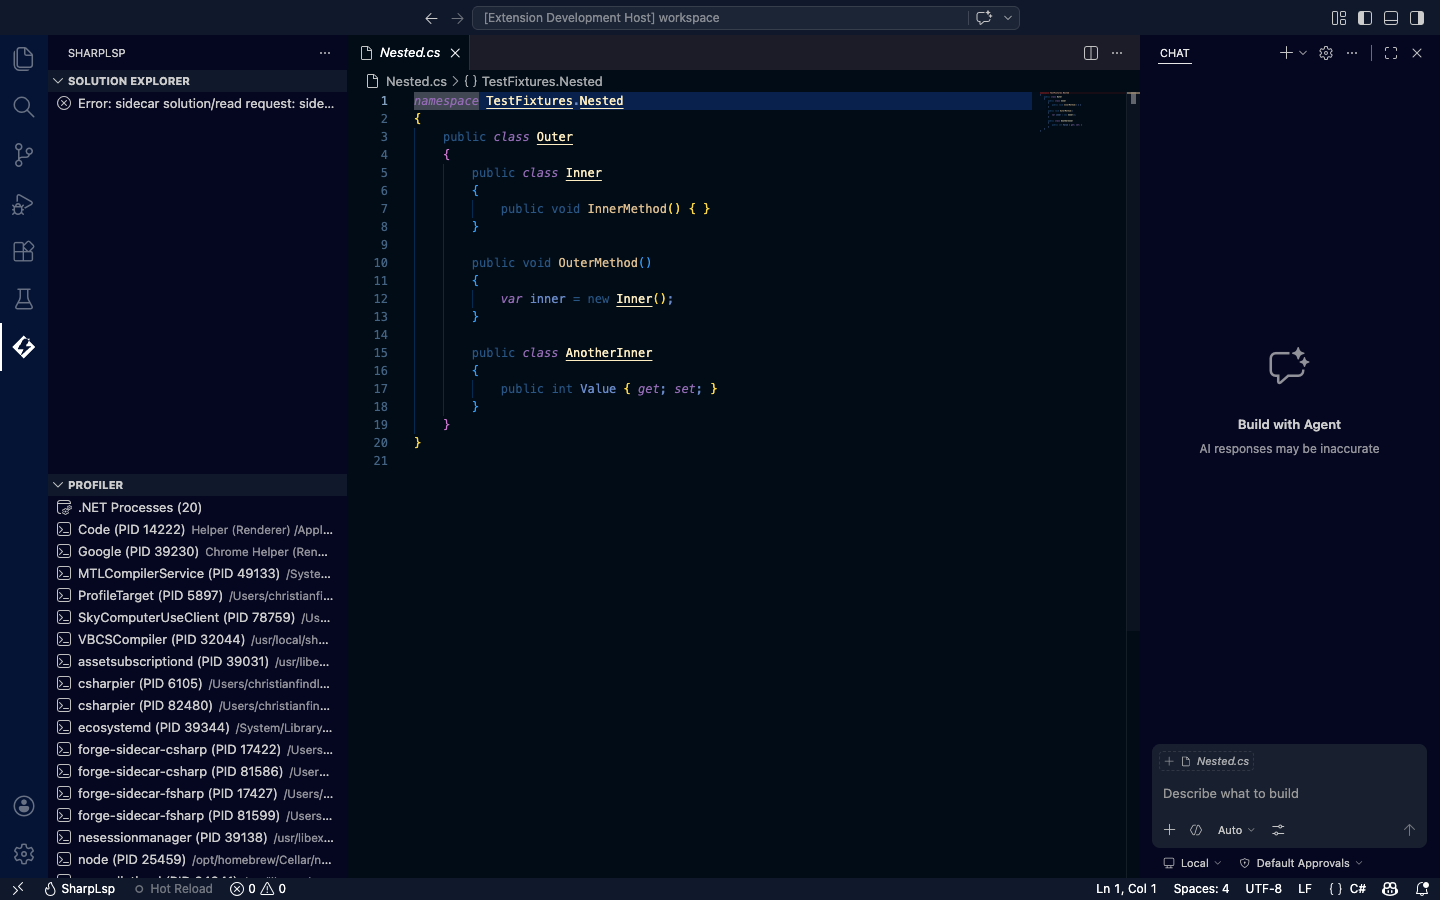Viewport: 1440px width, 900px height.
Task: Open the Auto model dropdown
Action: (1236, 830)
